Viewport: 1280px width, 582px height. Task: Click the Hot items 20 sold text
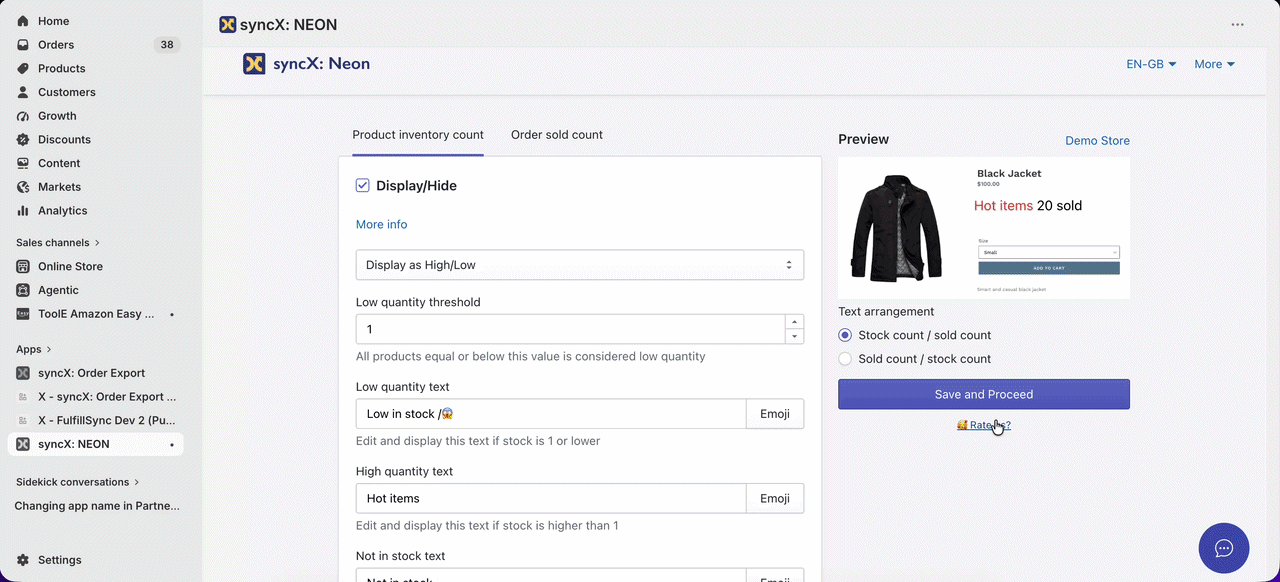[x=1028, y=206]
